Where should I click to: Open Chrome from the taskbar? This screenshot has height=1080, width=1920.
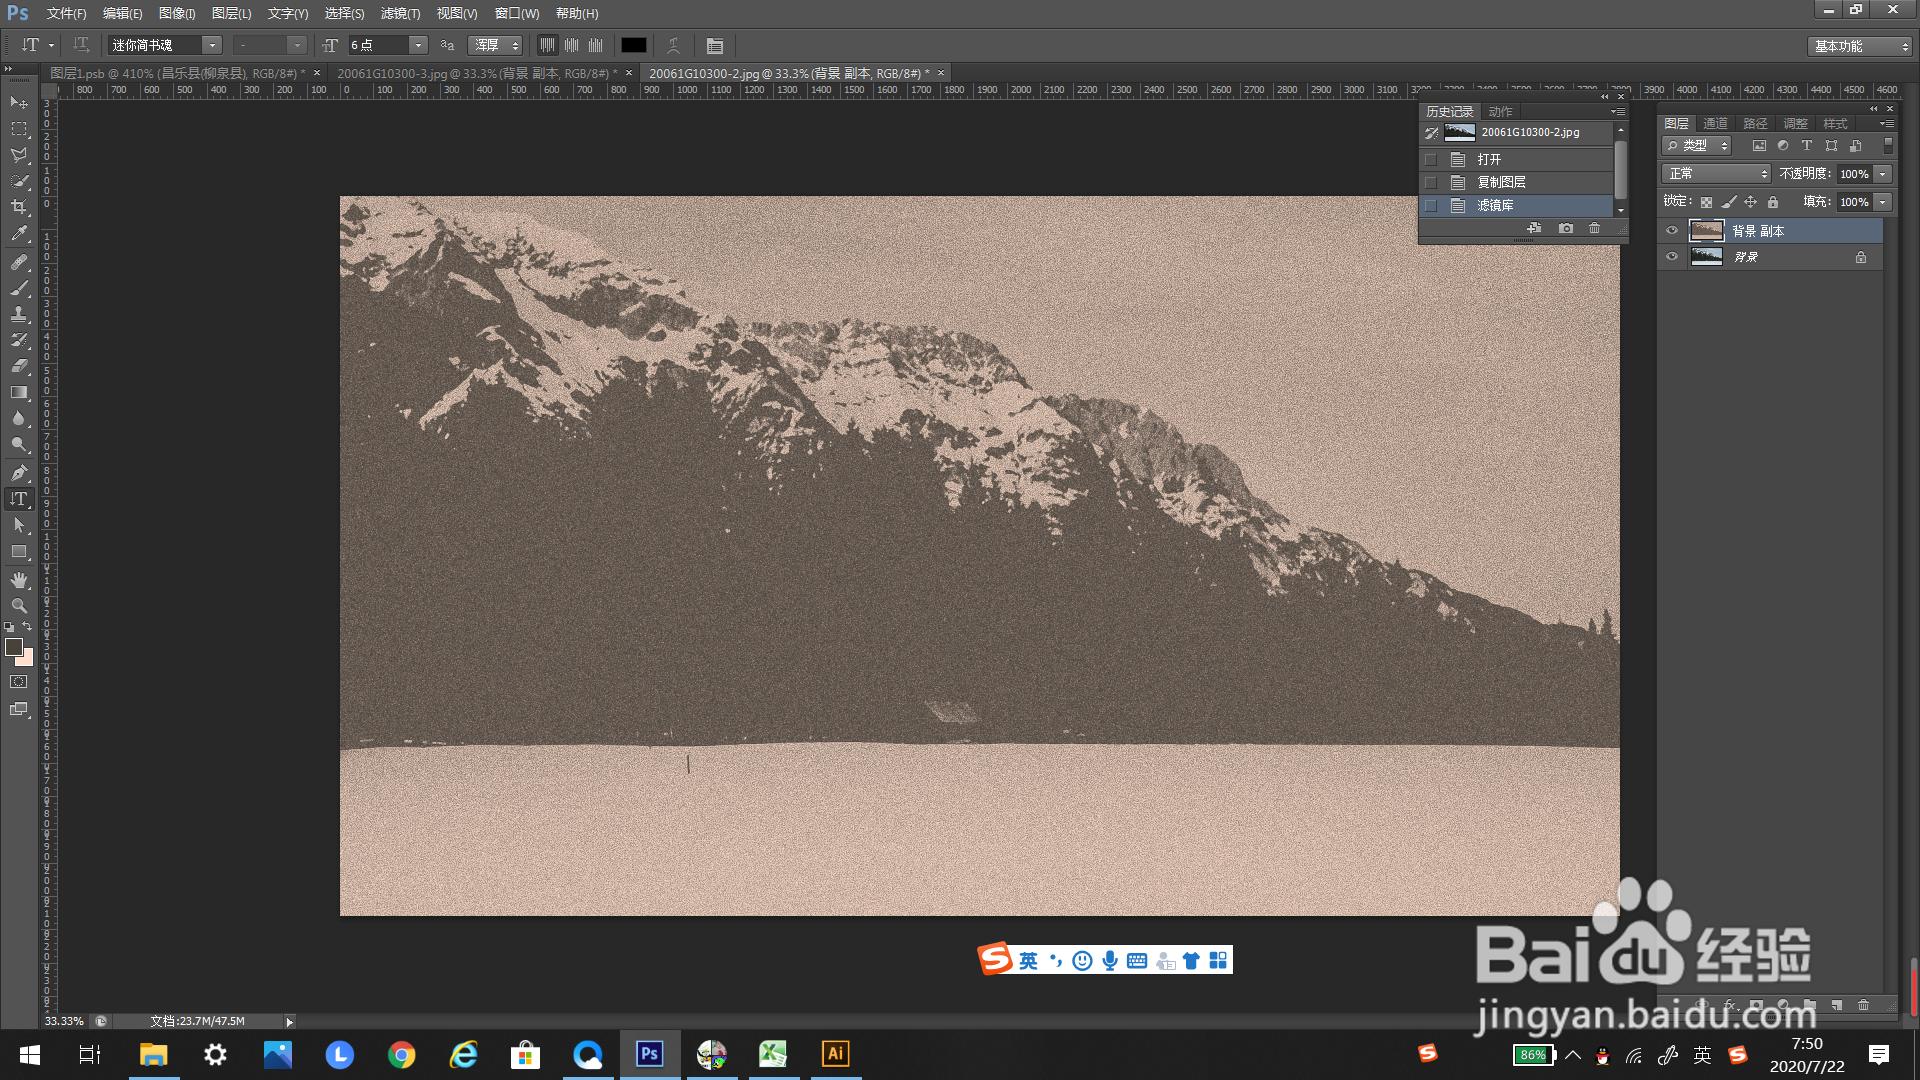(402, 1054)
